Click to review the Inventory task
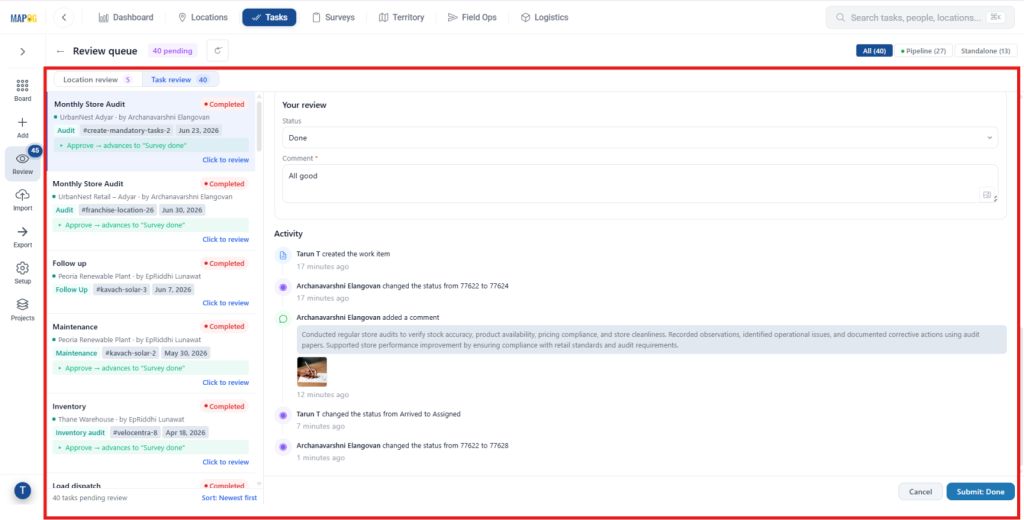This screenshot has width=1024, height=520. pyautogui.click(x=225, y=463)
